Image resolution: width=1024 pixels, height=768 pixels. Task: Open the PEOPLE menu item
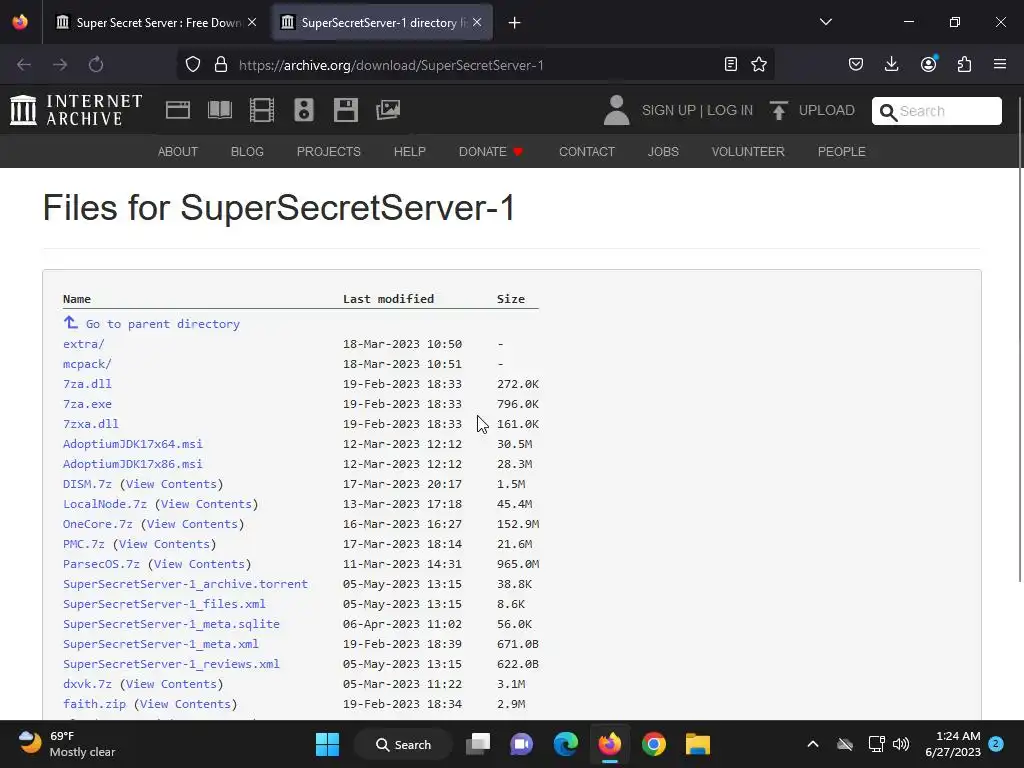(841, 152)
